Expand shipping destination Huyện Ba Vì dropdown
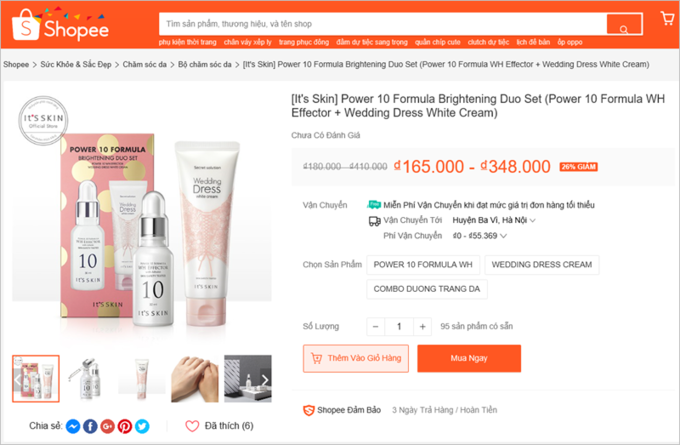Viewport: 680px width, 445px height. coord(494,220)
